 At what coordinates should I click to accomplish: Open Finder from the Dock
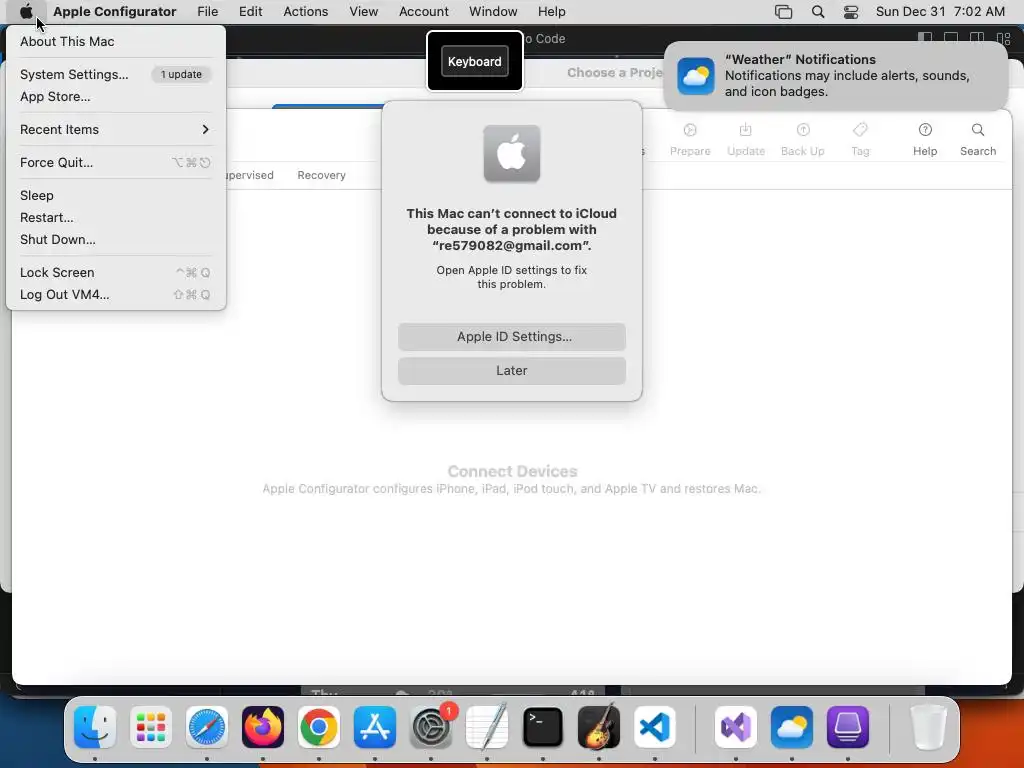pyautogui.click(x=95, y=727)
